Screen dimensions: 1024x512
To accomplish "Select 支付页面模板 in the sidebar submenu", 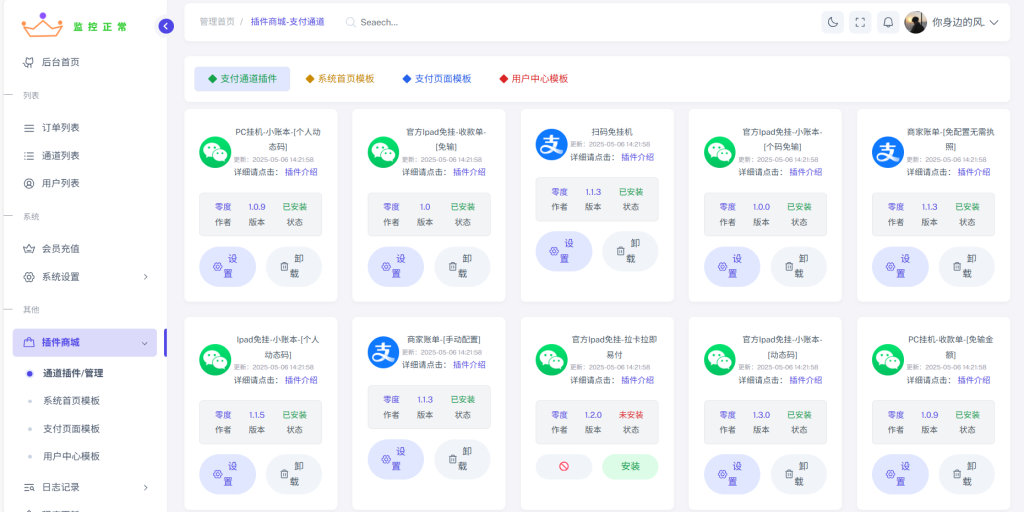I will tap(71, 428).
